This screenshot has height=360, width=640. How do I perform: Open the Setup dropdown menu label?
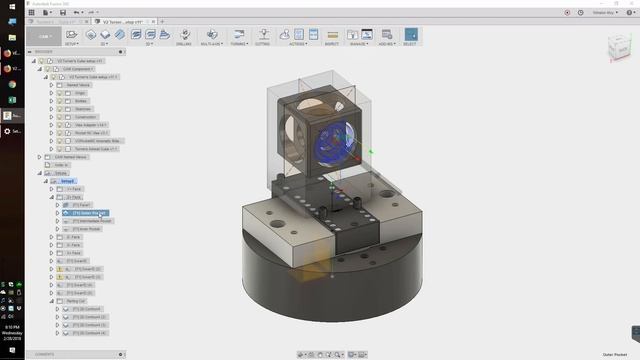point(72,44)
